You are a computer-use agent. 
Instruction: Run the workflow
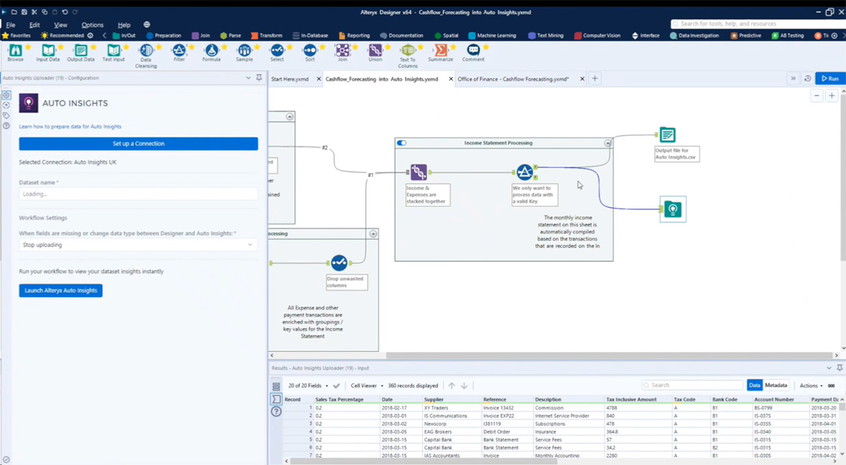(x=830, y=78)
